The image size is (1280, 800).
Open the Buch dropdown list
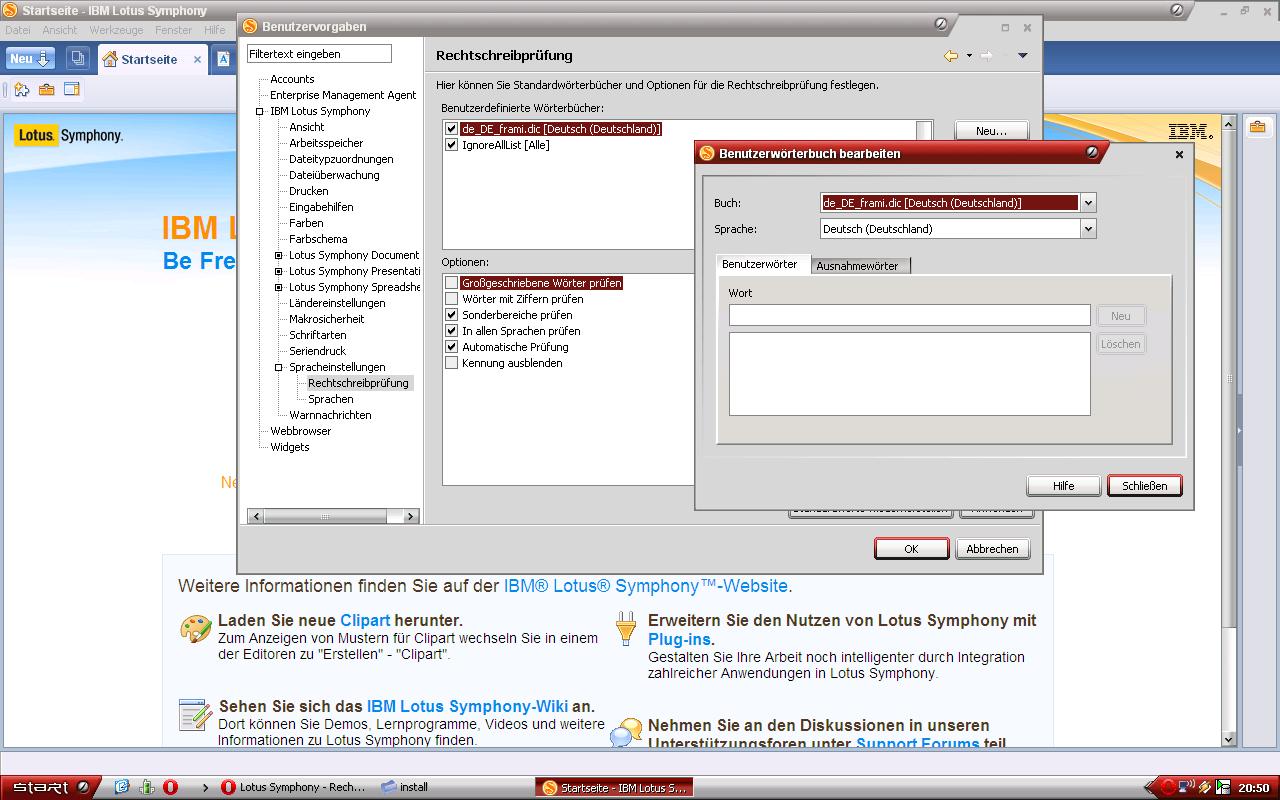click(1088, 203)
